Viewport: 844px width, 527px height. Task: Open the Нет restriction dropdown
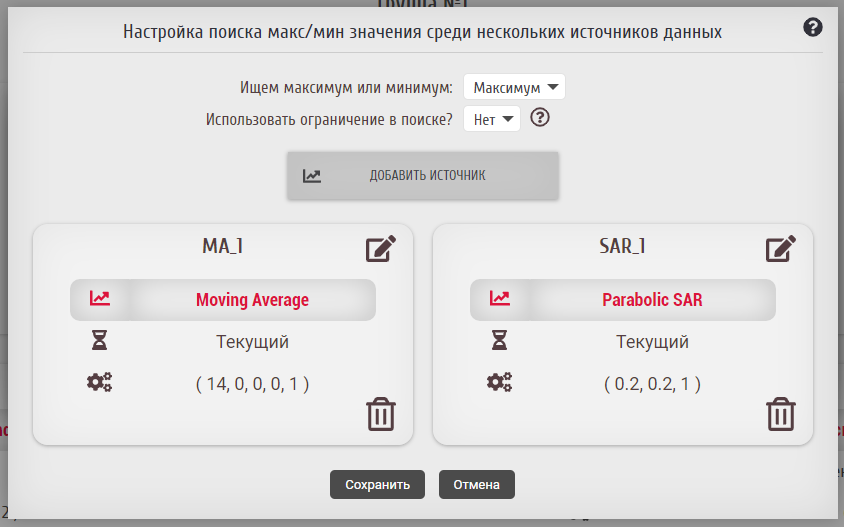pos(497,119)
